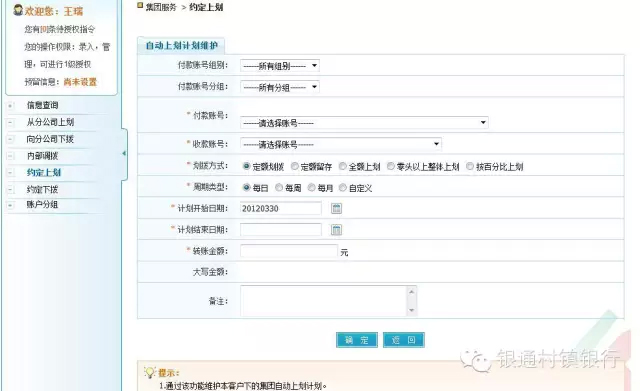Click the 备注 scrollbar up arrow
This screenshot has width=640, height=391.
411,292
